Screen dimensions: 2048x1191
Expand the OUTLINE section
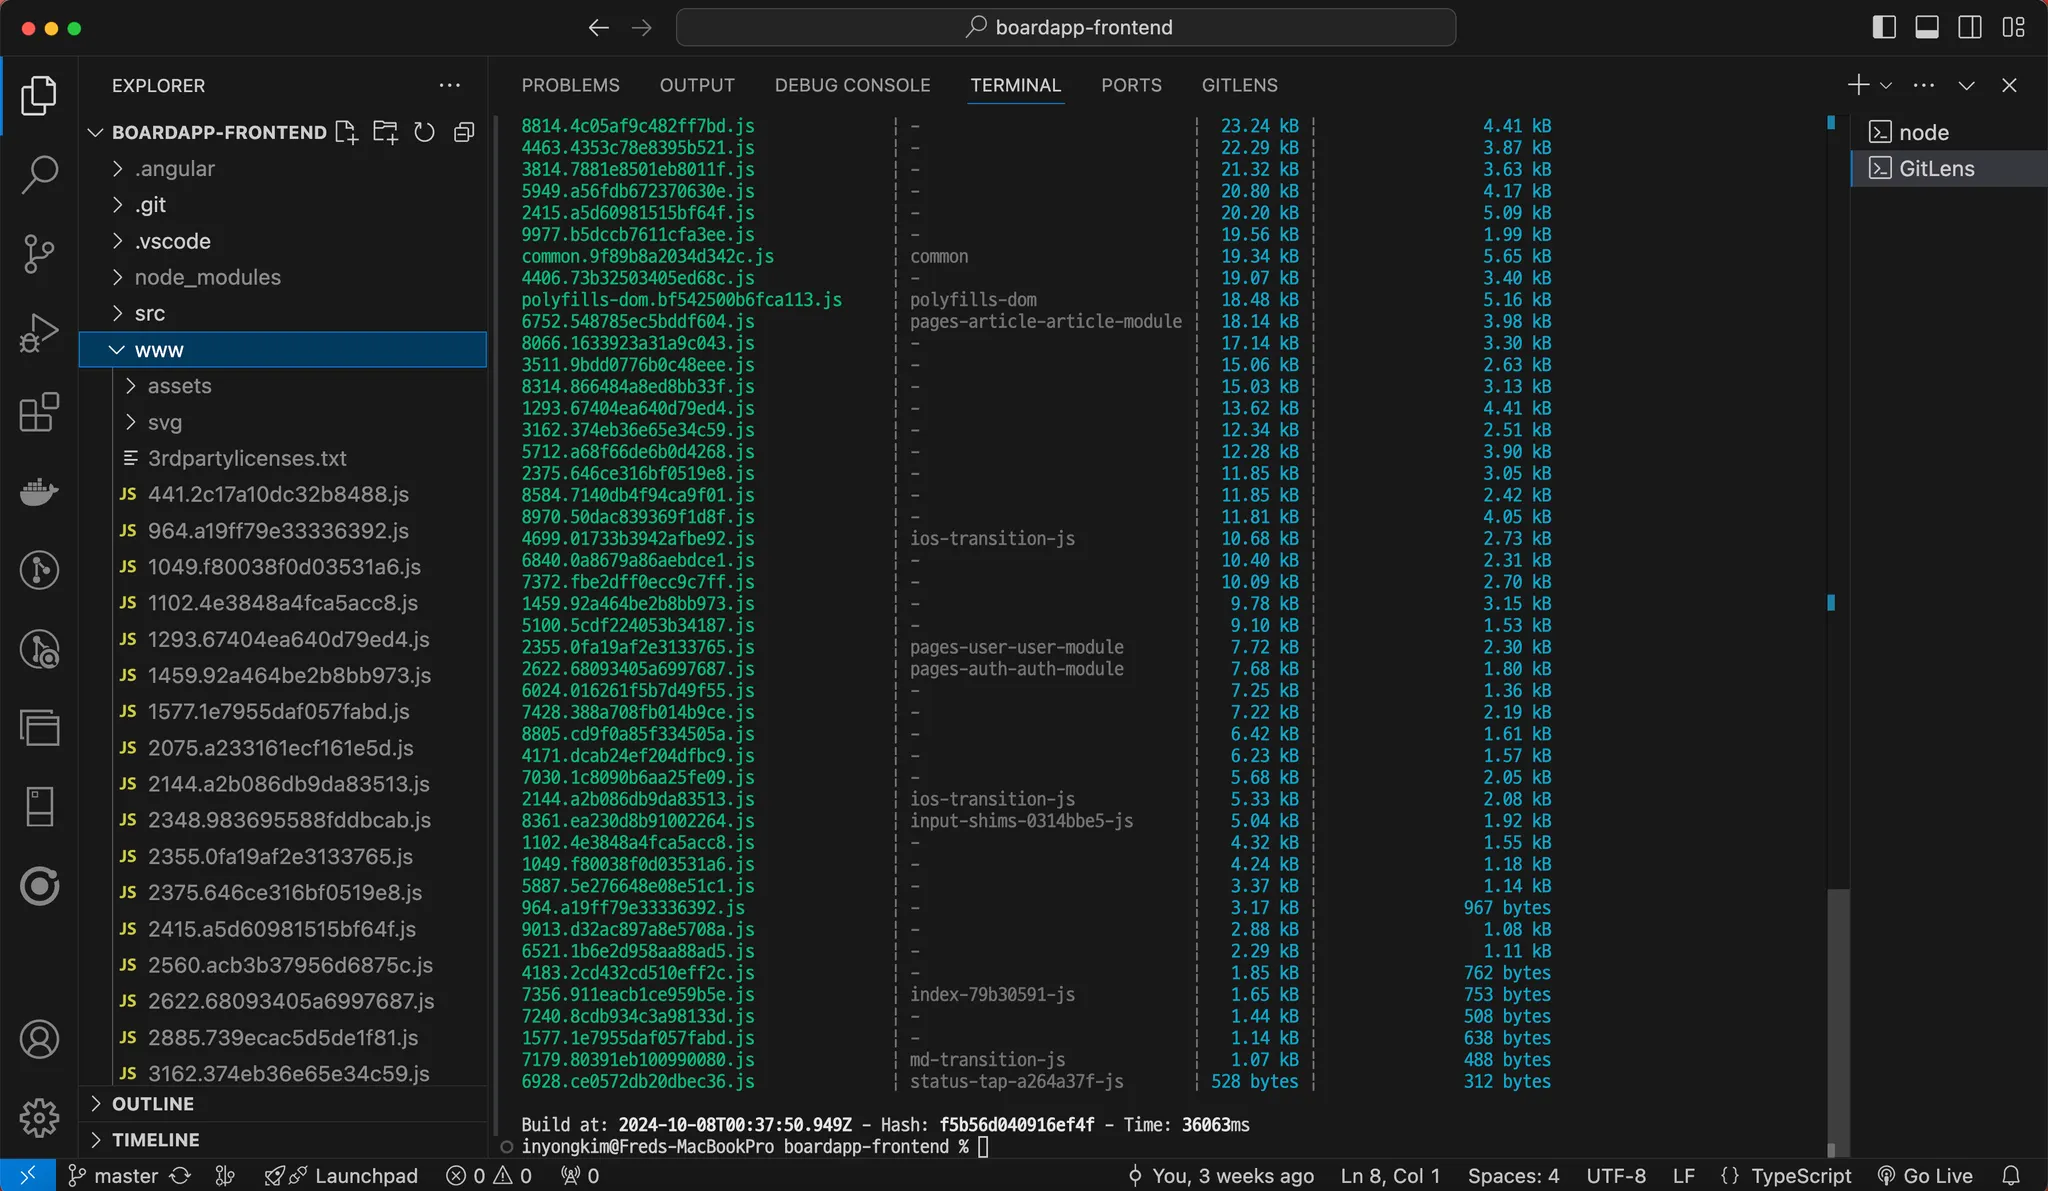[152, 1103]
